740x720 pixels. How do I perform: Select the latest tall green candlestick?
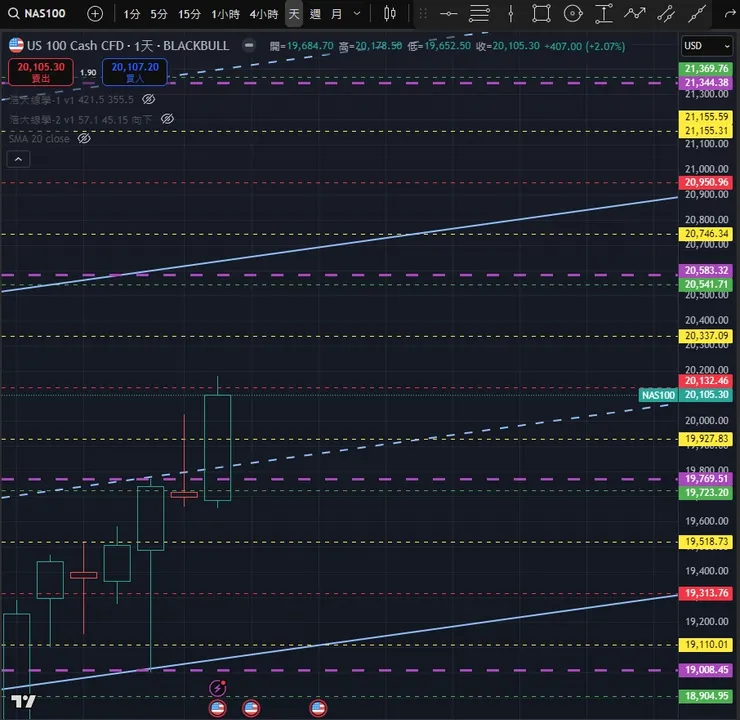pyautogui.click(x=218, y=447)
